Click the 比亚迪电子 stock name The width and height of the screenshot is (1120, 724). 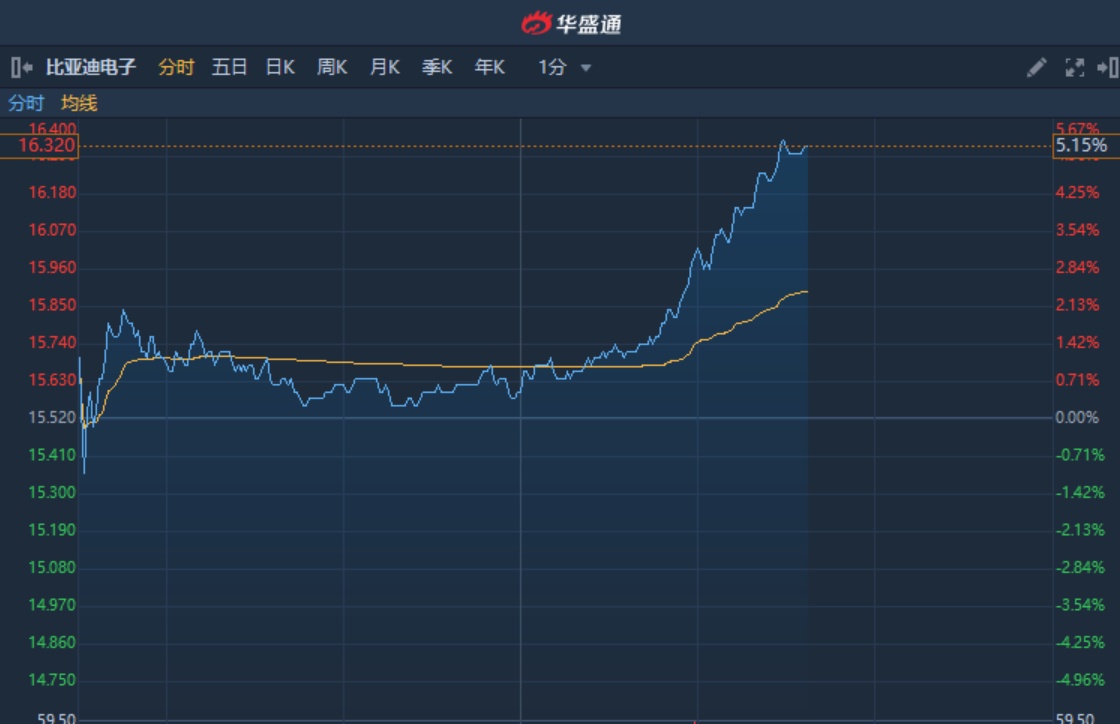(91, 68)
